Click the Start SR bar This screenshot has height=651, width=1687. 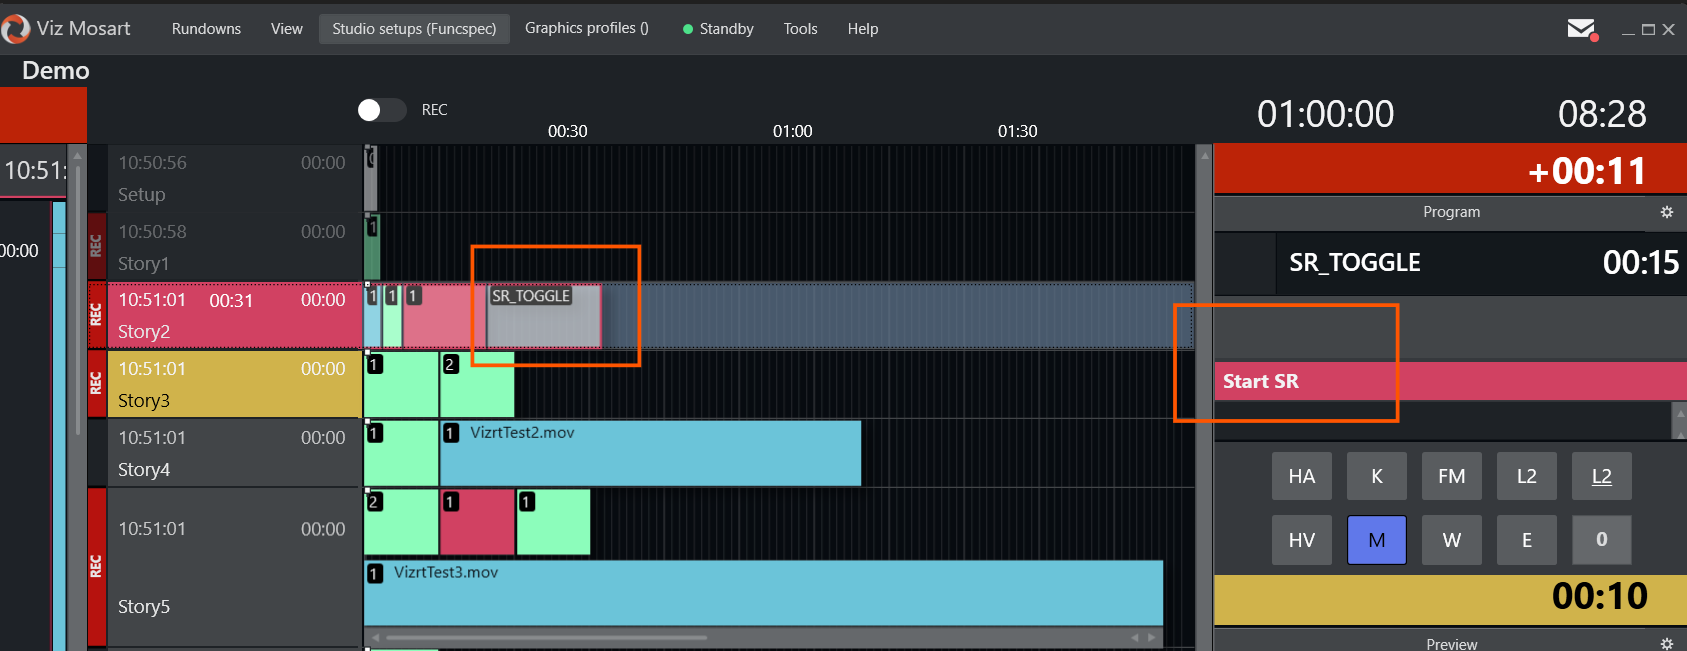tap(1448, 381)
